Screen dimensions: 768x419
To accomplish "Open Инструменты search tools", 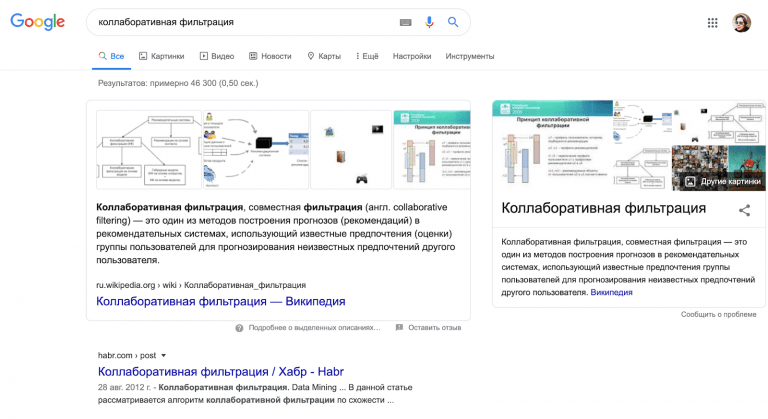I will tap(470, 56).
